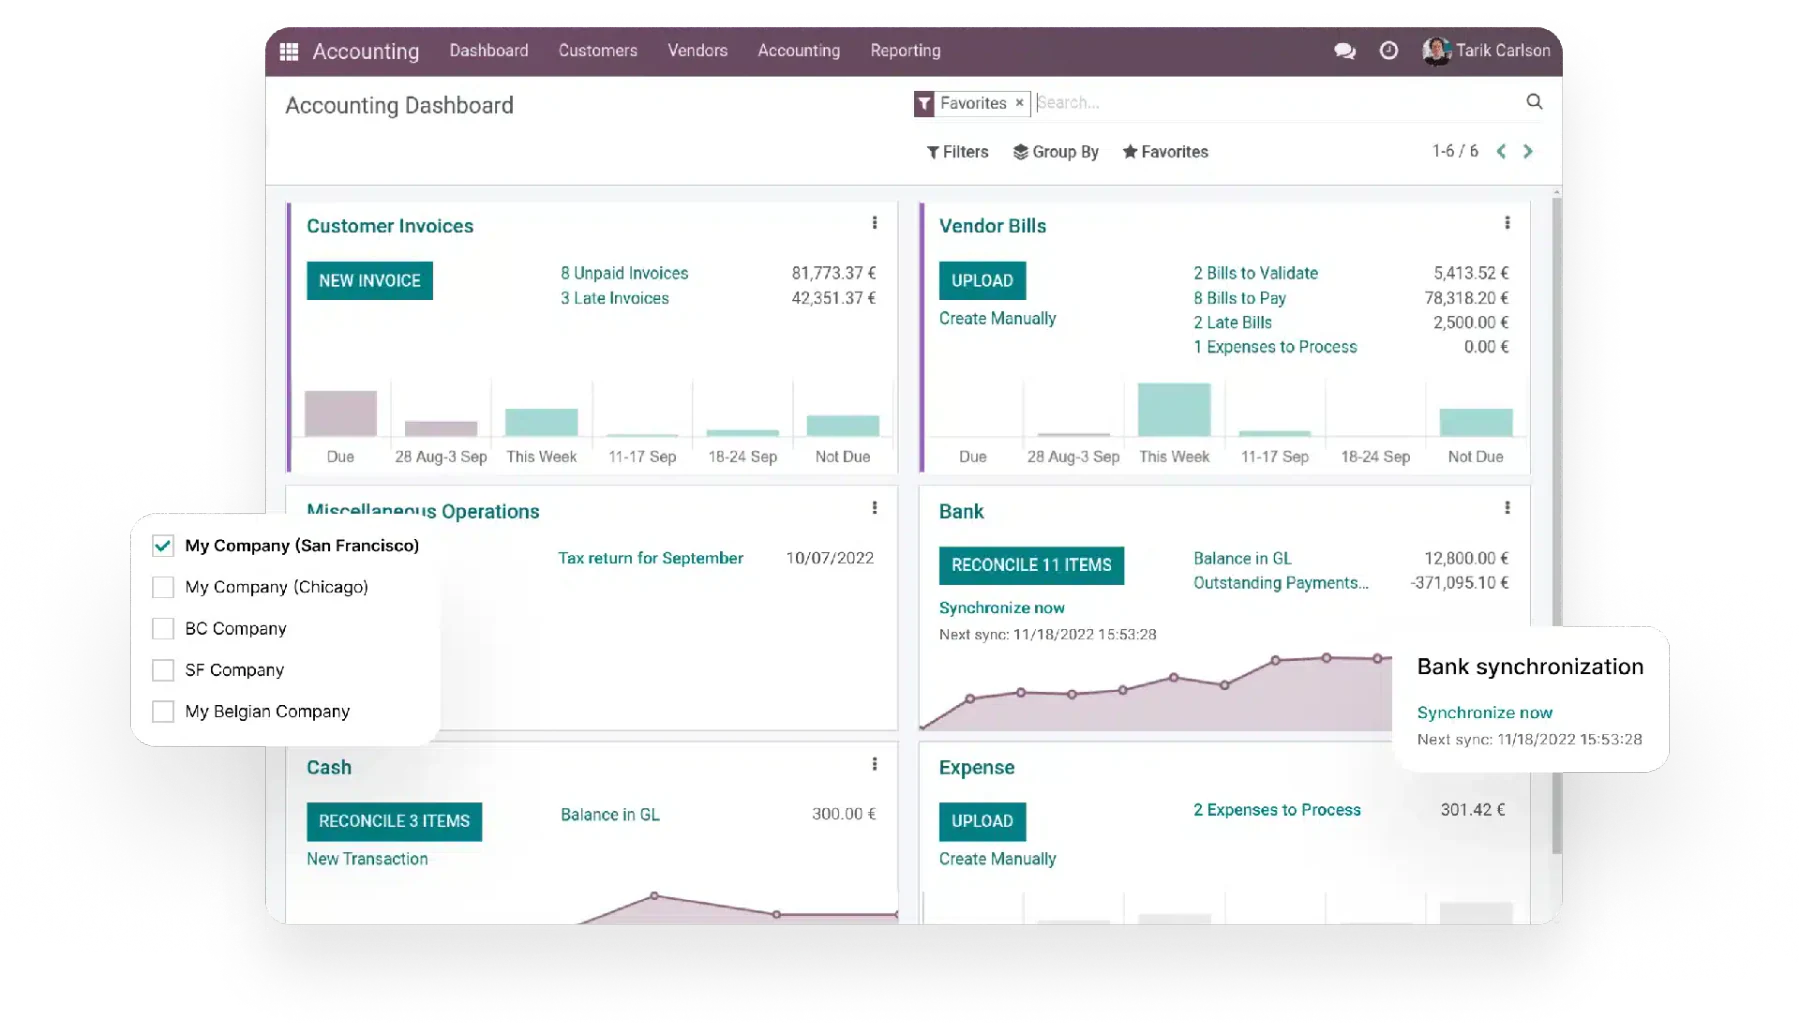This screenshot has width=1800, height=1035.
Task: Open Outstanding Payments link
Action: pyautogui.click(x=1280, y=583)
